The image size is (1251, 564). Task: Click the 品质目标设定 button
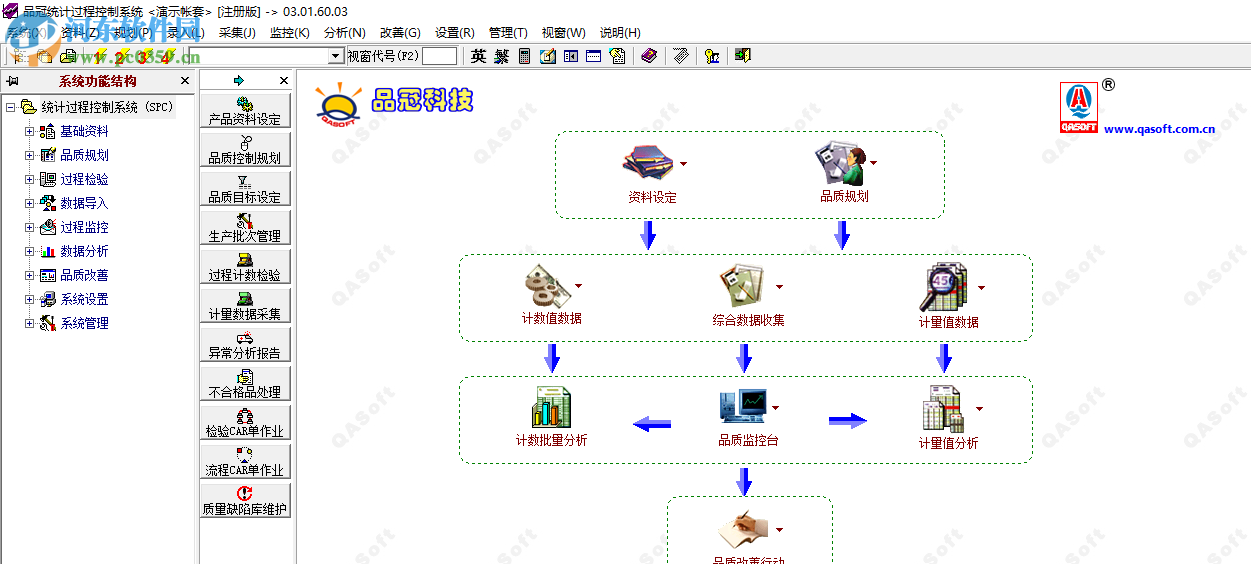tap(245, 188)
